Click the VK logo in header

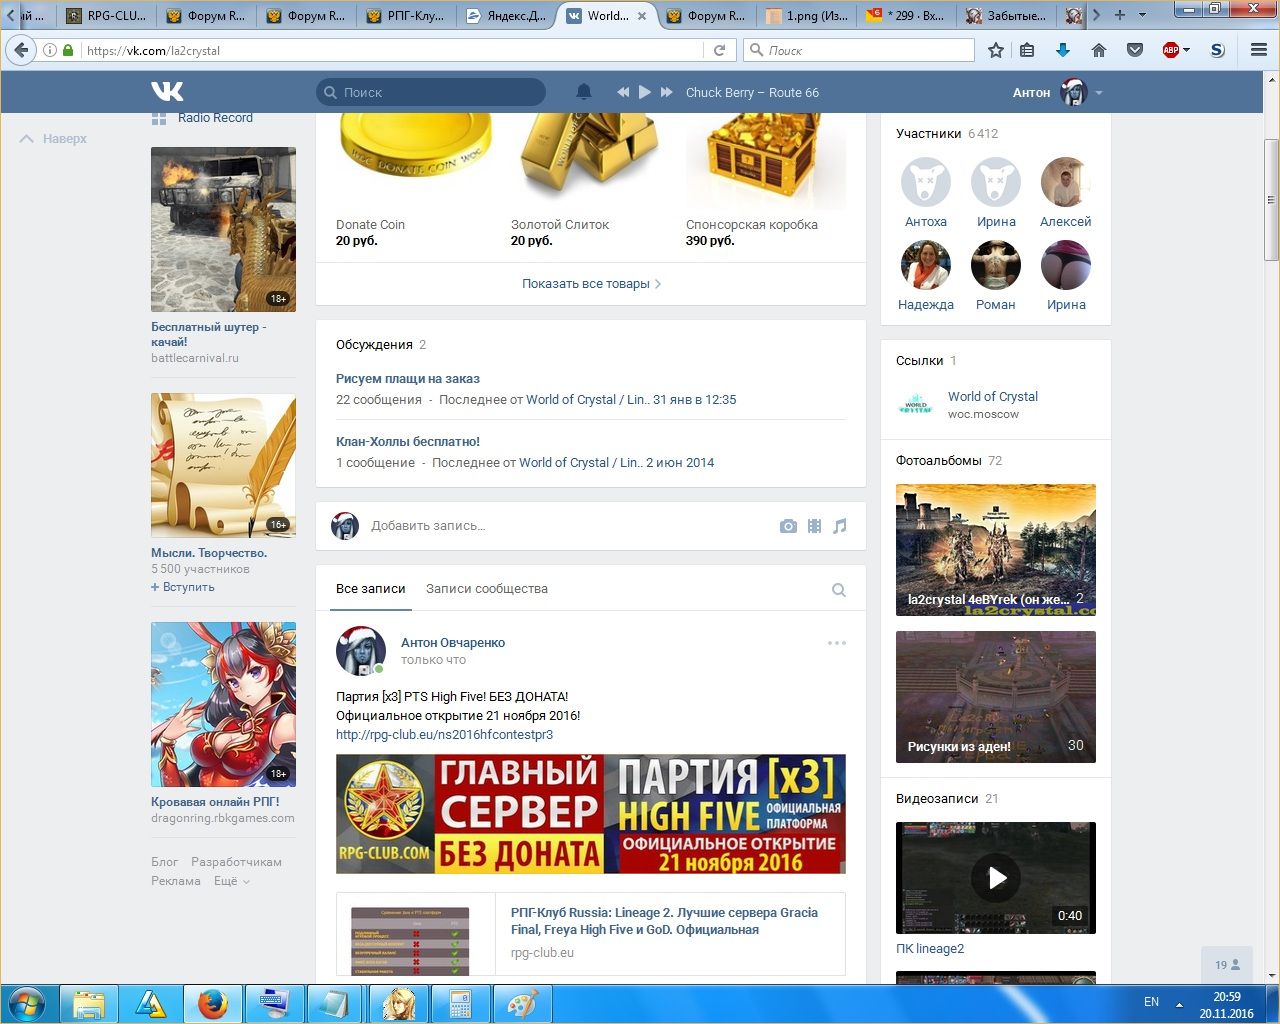click(x=167, y=92)
